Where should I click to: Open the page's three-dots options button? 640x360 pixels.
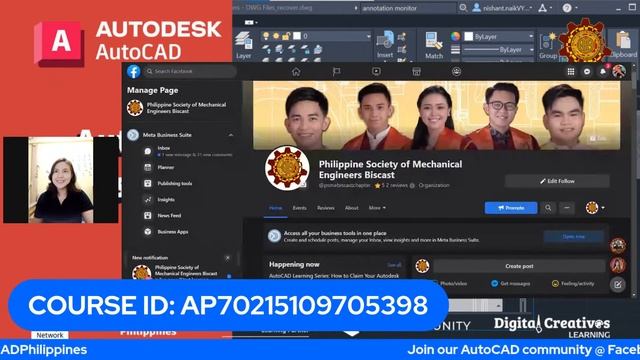(x=567, y=208)
